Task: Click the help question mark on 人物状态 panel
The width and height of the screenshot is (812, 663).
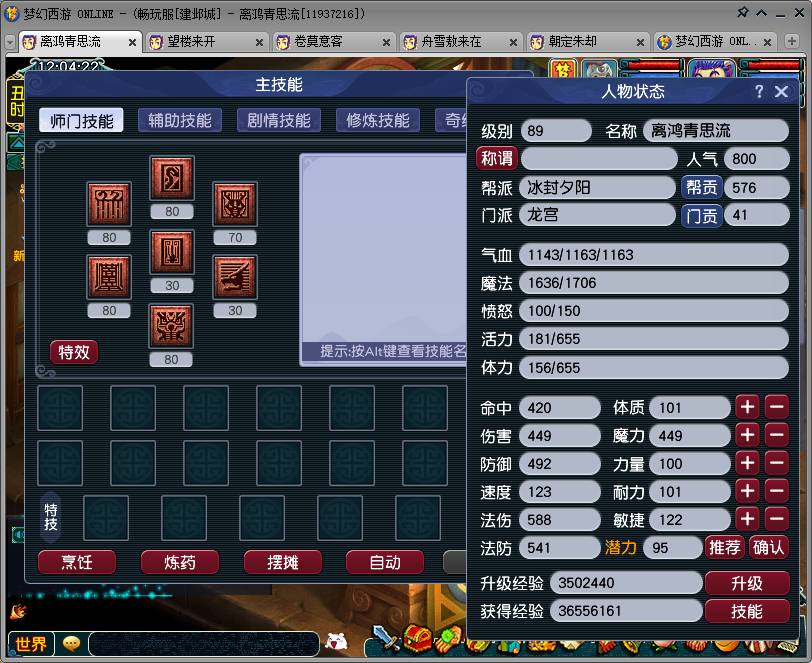Action: pyautogui.click(x=759, y=91)
